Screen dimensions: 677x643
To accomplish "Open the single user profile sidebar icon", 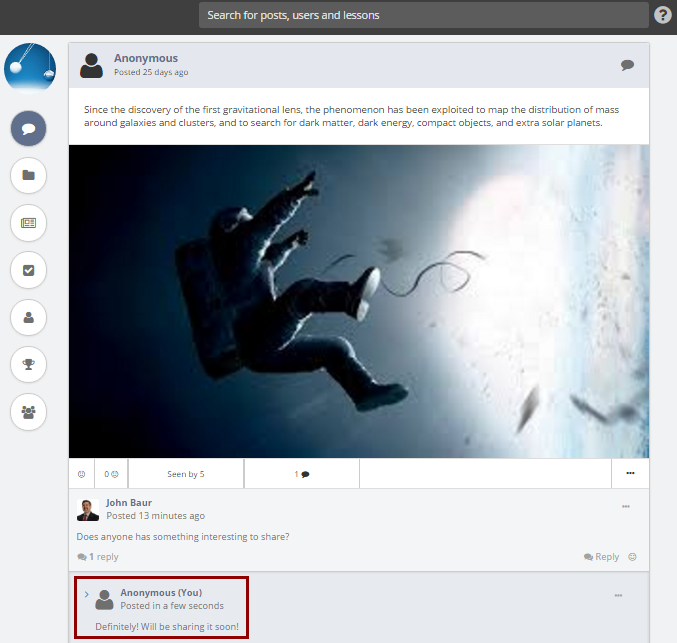I will coord(28,317).
